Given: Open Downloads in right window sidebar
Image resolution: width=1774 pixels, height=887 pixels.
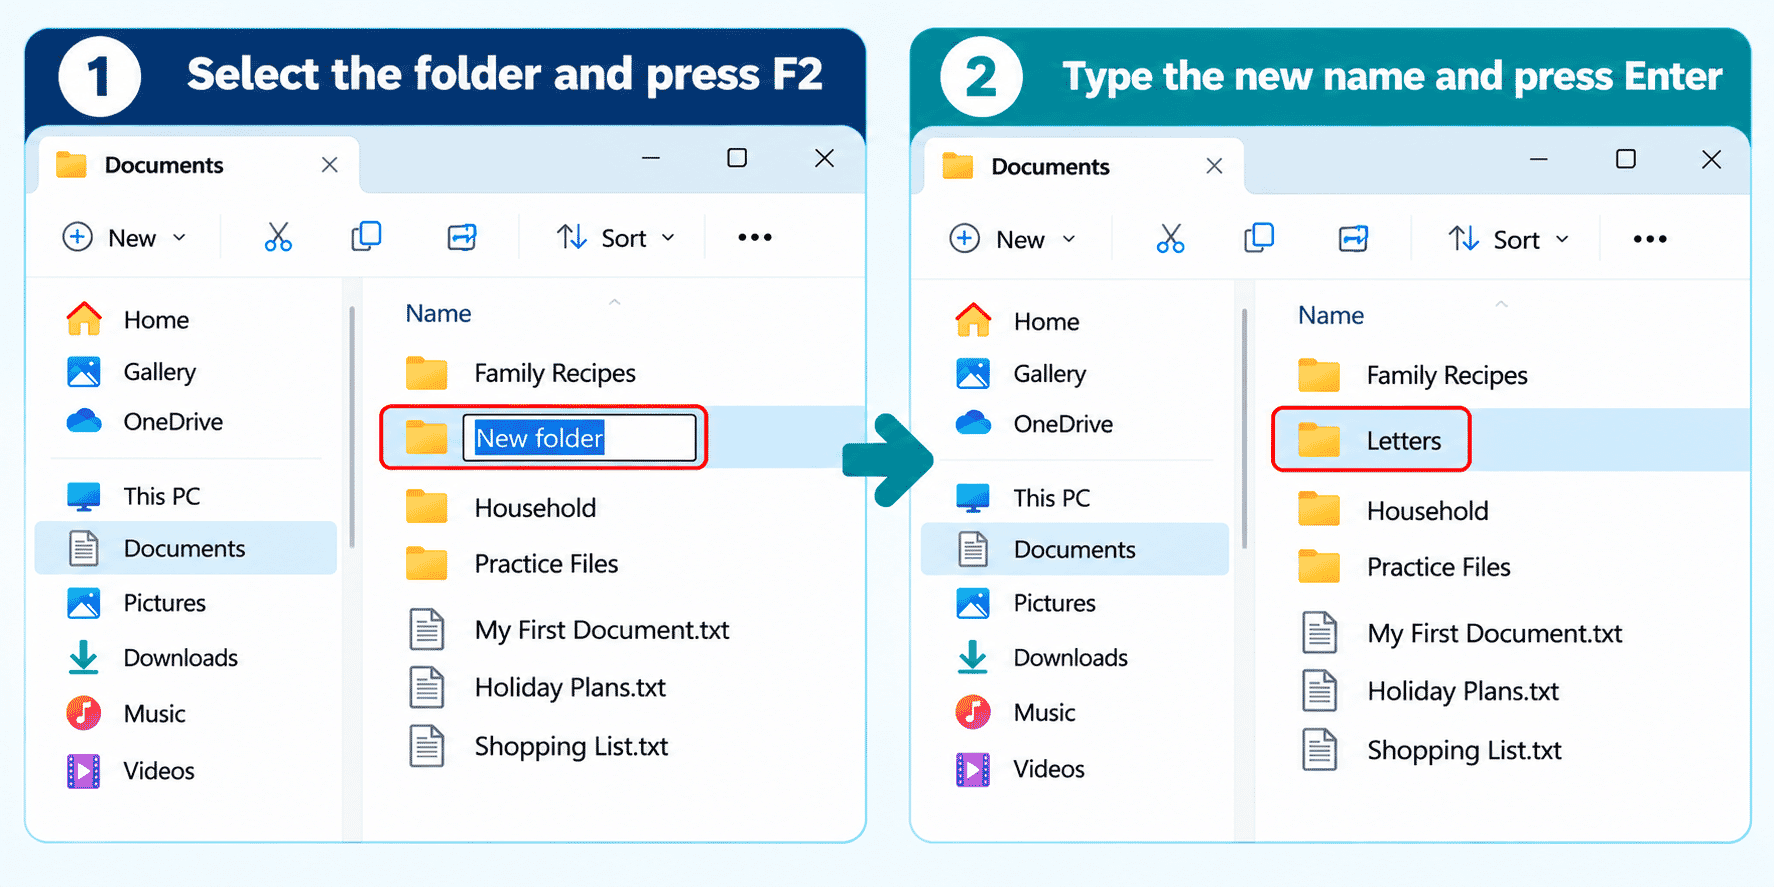Looking at the screenshot, I should (1042, 658).
